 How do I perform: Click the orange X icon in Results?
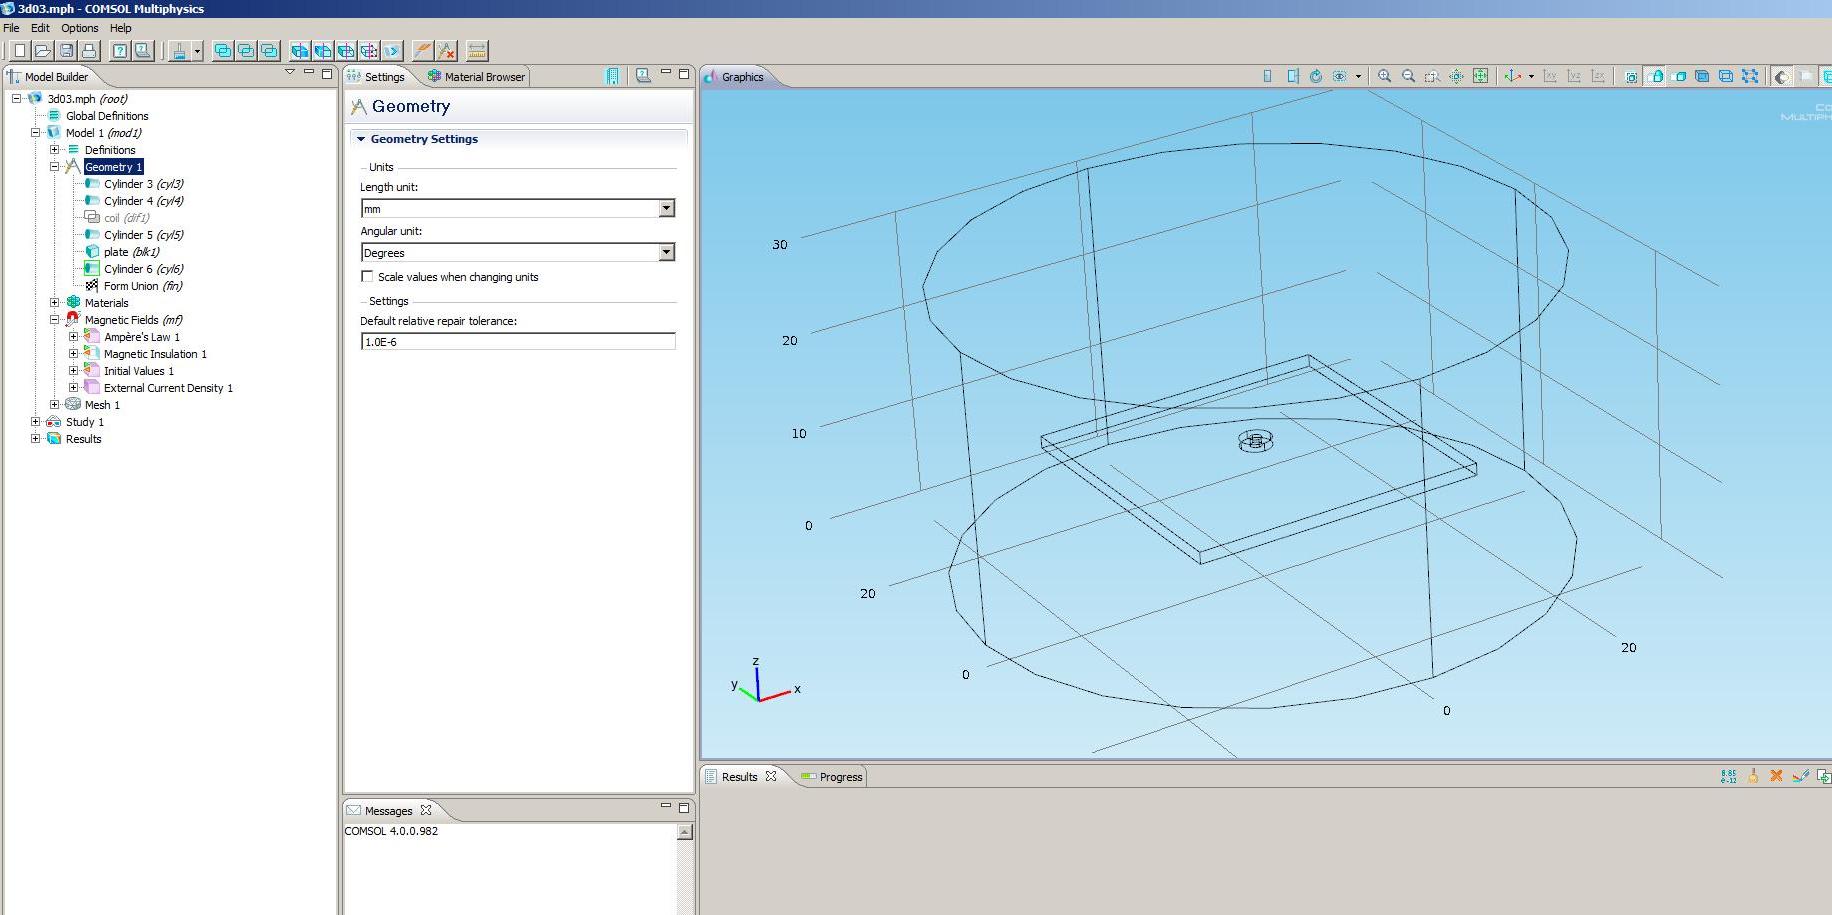[x=1776, y=776]
